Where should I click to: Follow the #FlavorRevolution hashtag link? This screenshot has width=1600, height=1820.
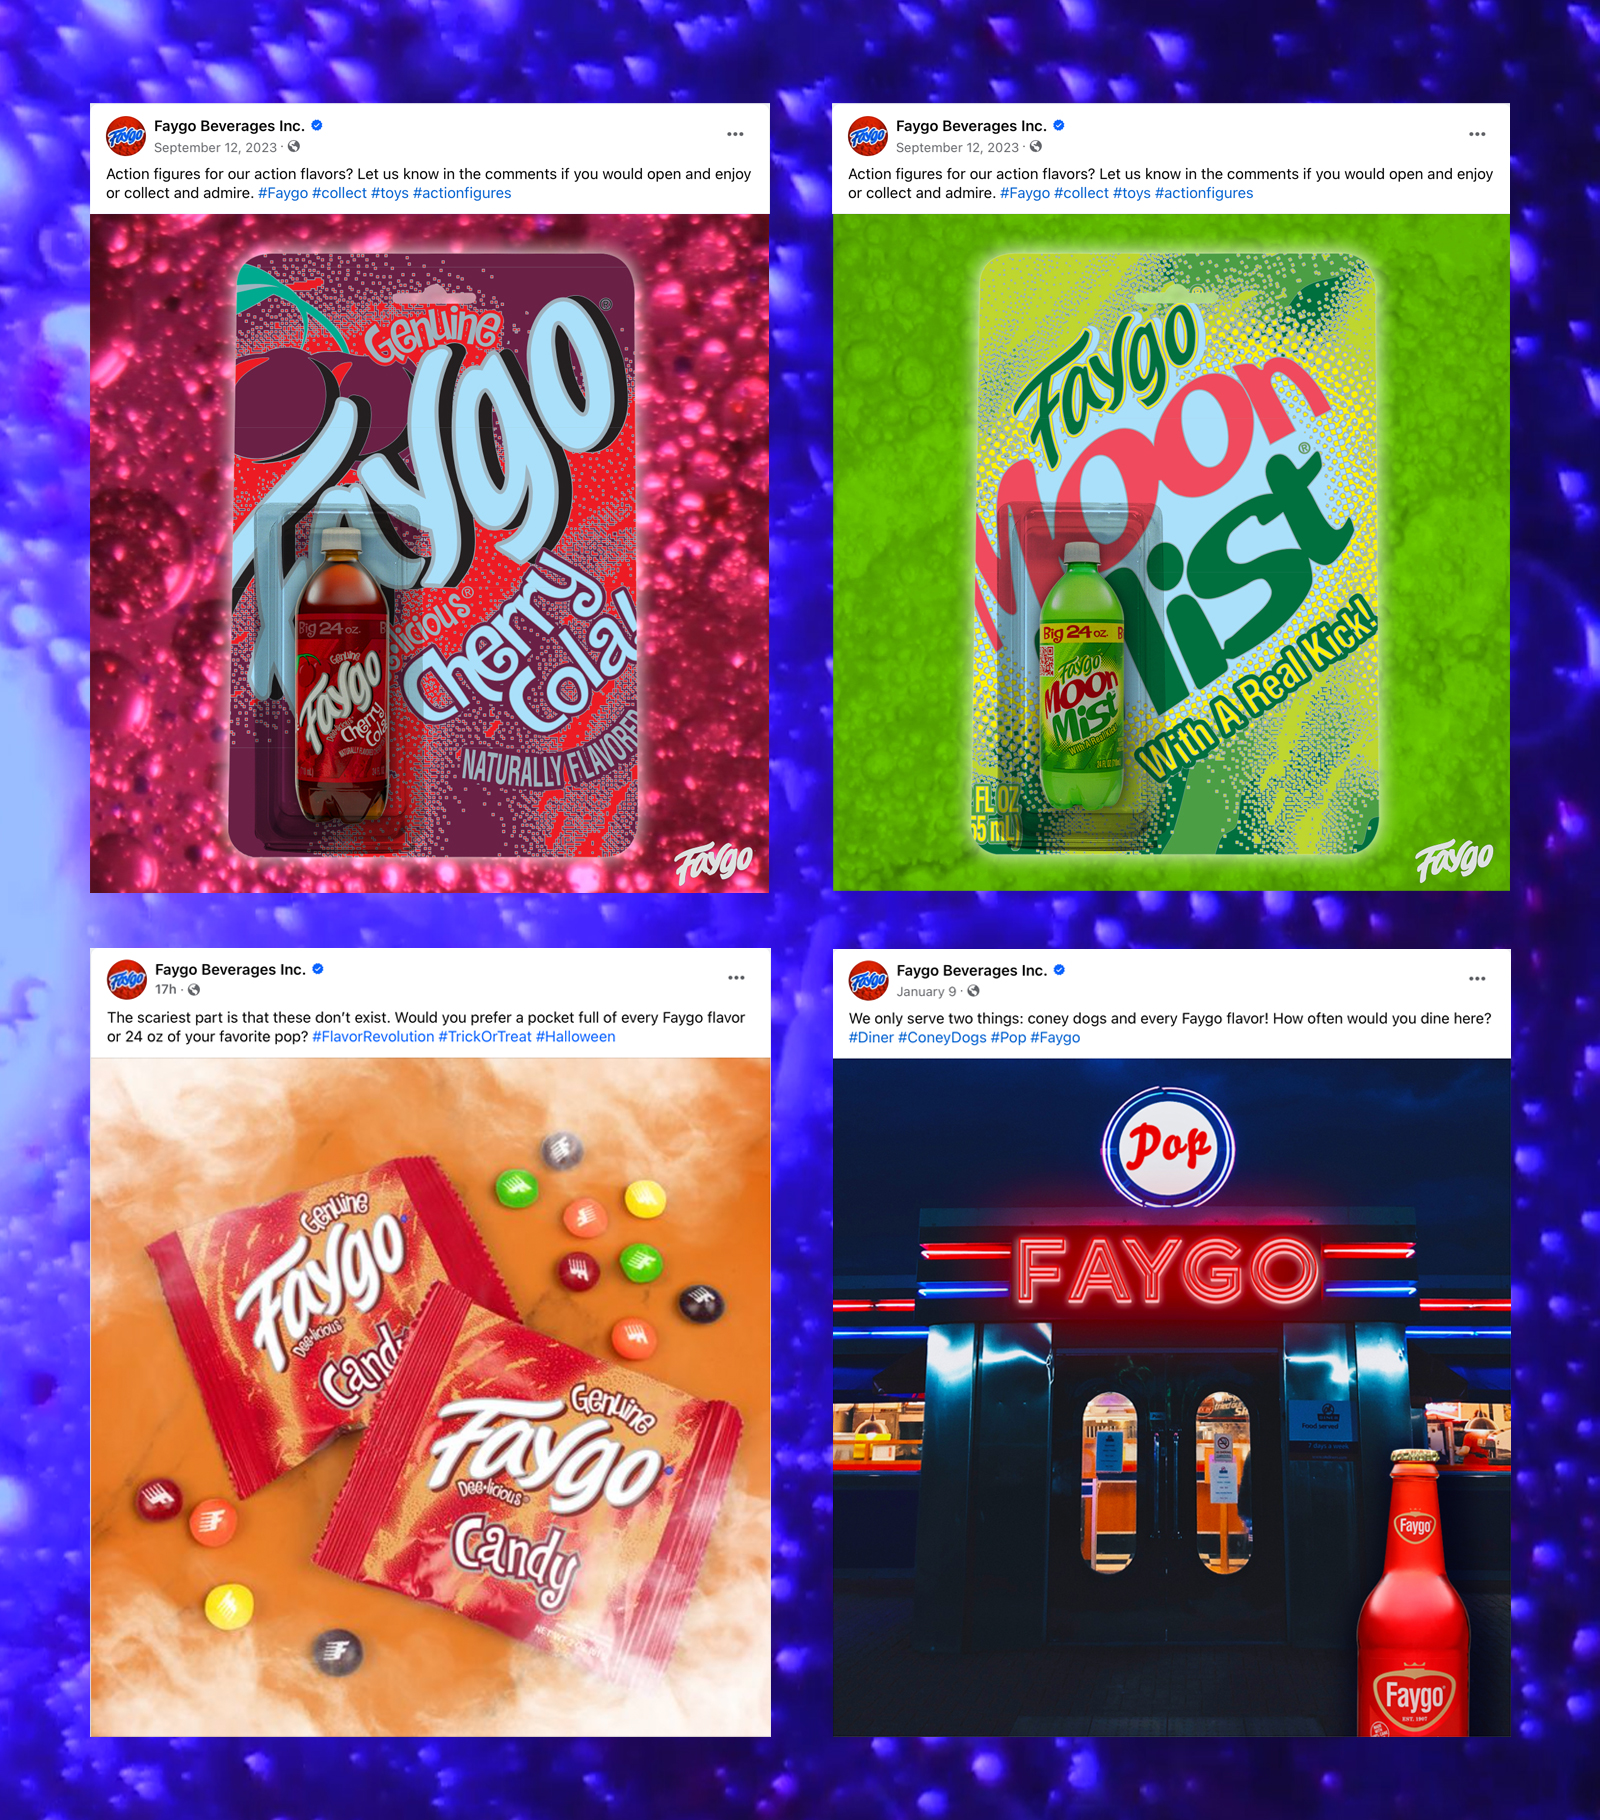pos(373,1037)
